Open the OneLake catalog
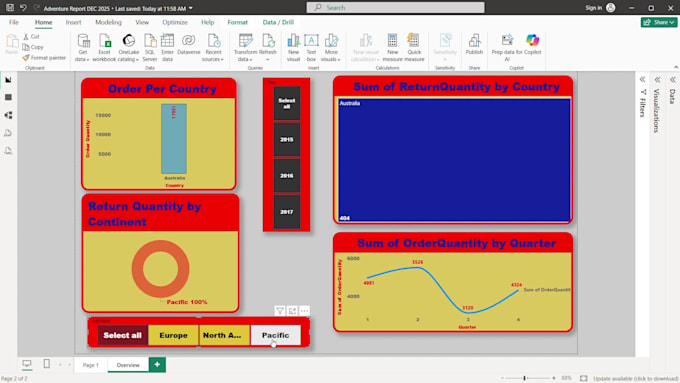Image resolution: width=680 pixels, height=383 pixels. click(x=128, y=48)
